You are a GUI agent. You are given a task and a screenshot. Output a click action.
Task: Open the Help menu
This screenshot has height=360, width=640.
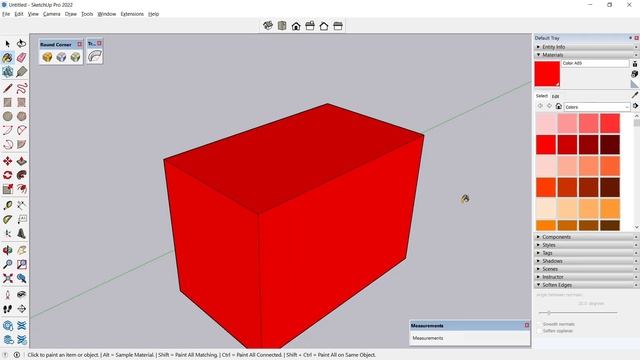click(153, 14)
